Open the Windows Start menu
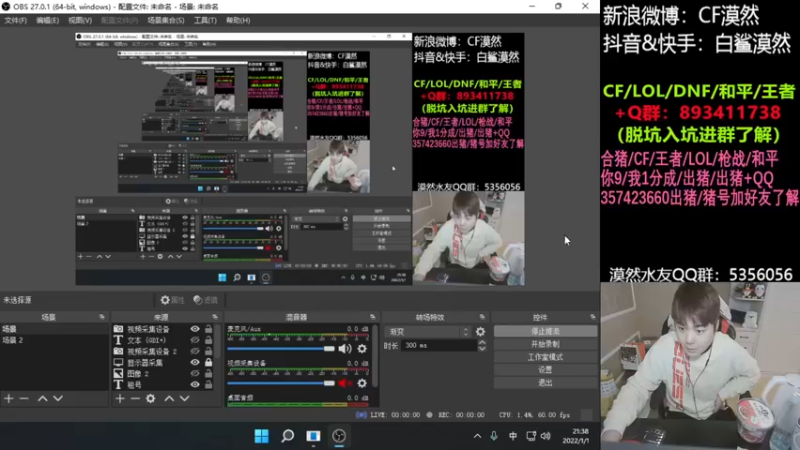The height and width of the screenshot is (450, 800). pos(262,436)
